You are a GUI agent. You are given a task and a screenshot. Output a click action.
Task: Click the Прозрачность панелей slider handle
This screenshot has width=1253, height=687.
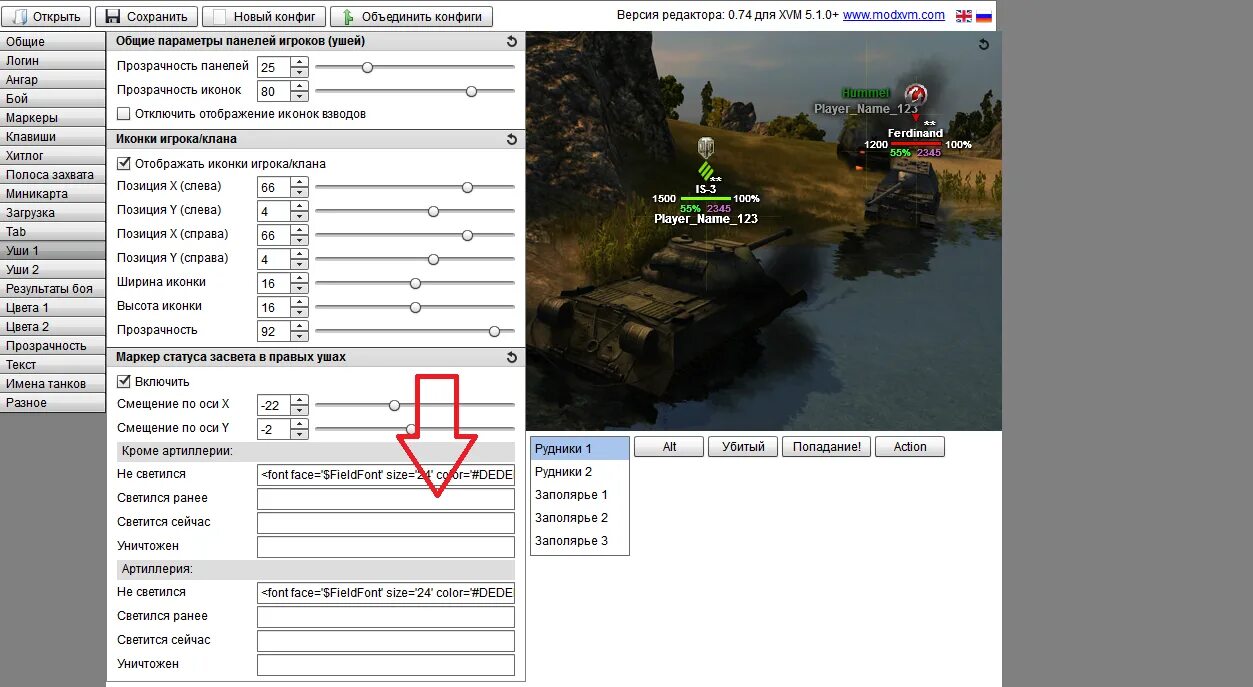[367, 67]
